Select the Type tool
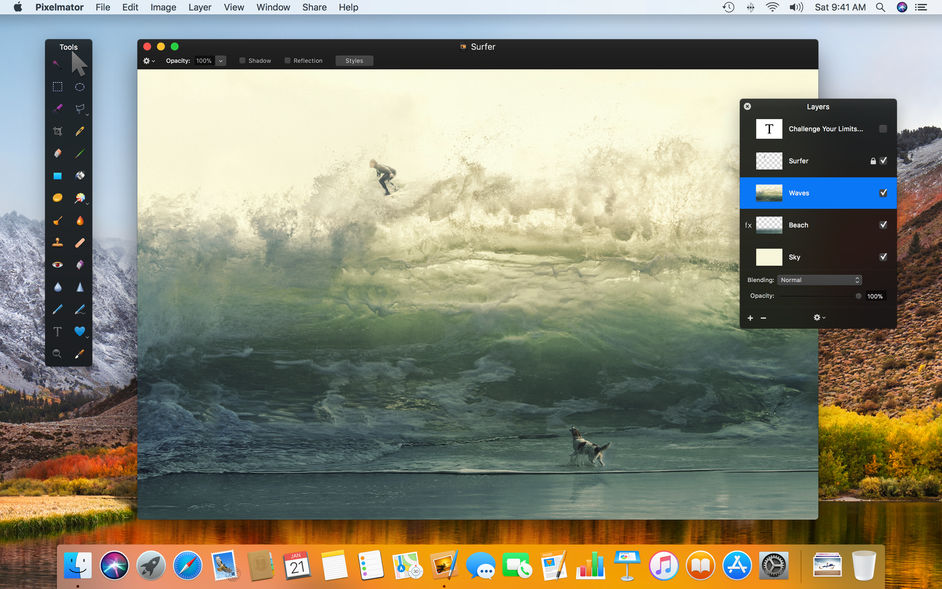Viewport: 942px width, 589px height. (57, 331)
